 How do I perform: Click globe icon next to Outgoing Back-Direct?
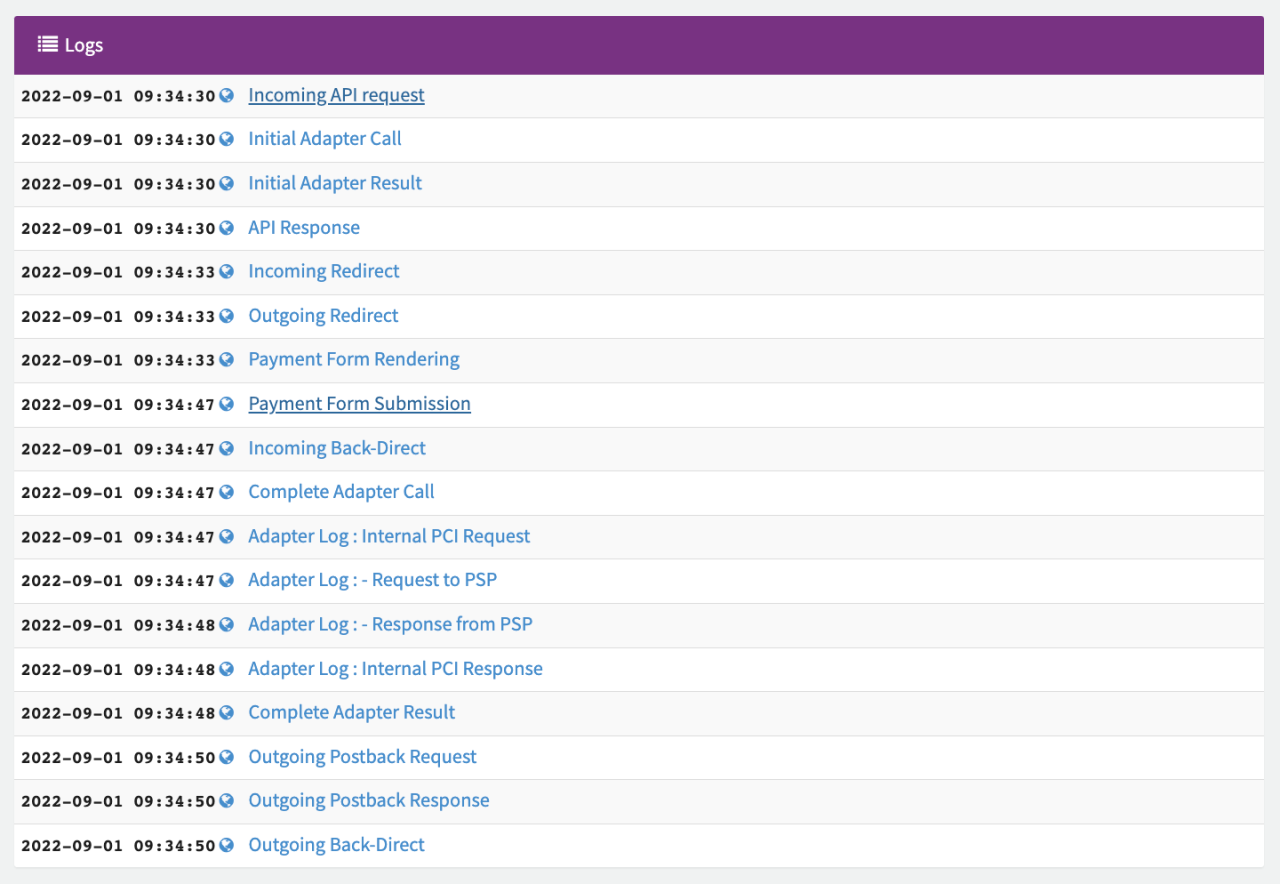click(x=227, y=845)
